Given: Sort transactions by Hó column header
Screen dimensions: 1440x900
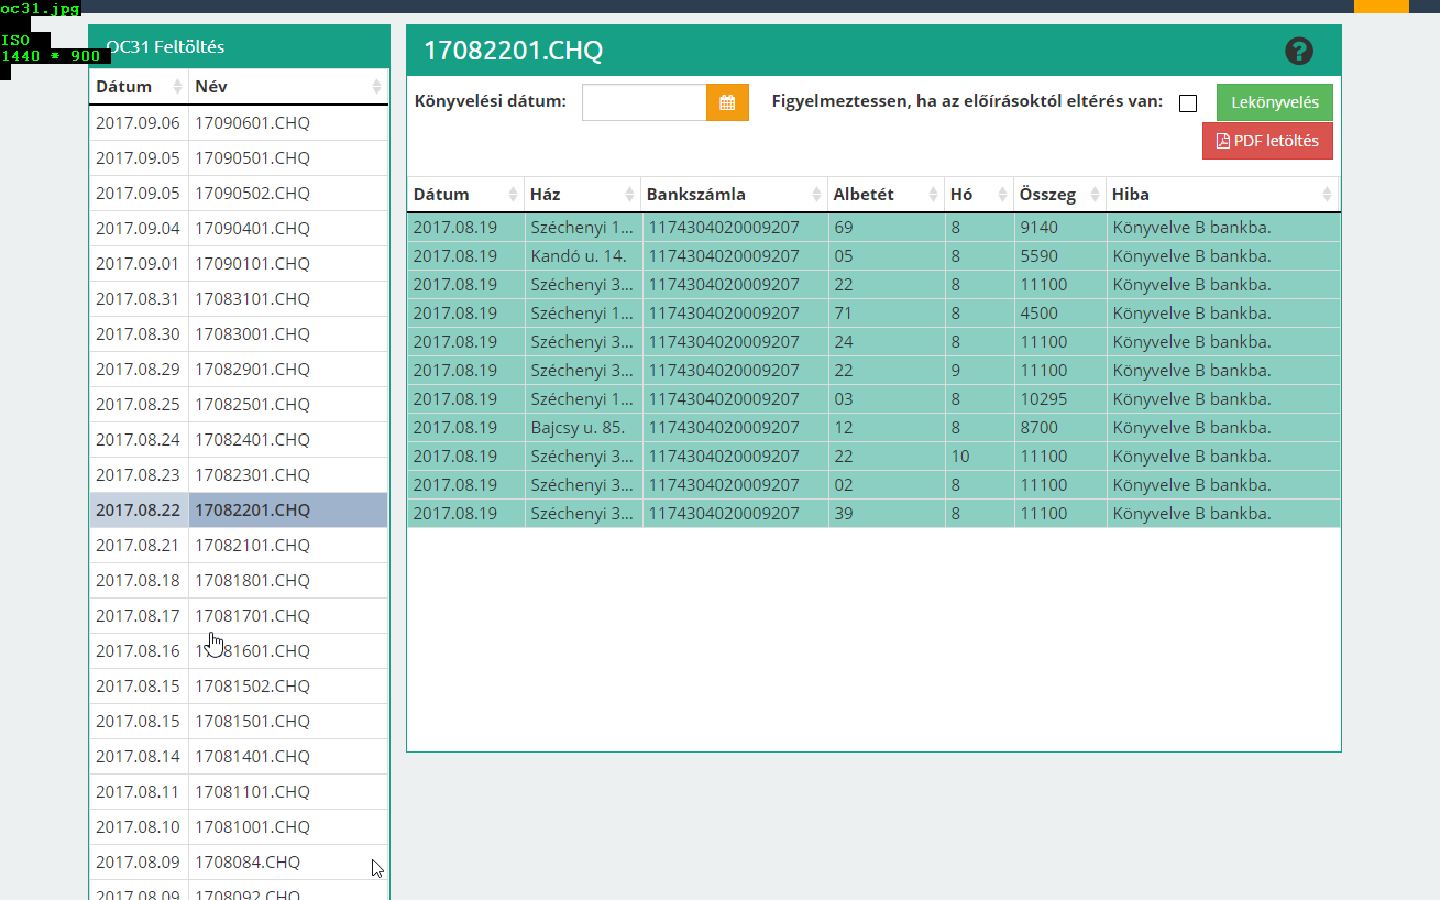Looking at the screenshot, I should click(961, 195).
